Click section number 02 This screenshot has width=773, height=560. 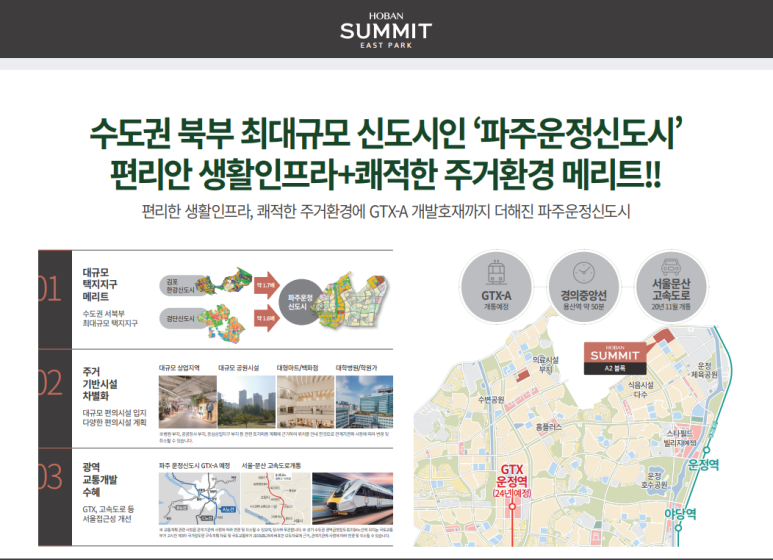pos(50,383)
